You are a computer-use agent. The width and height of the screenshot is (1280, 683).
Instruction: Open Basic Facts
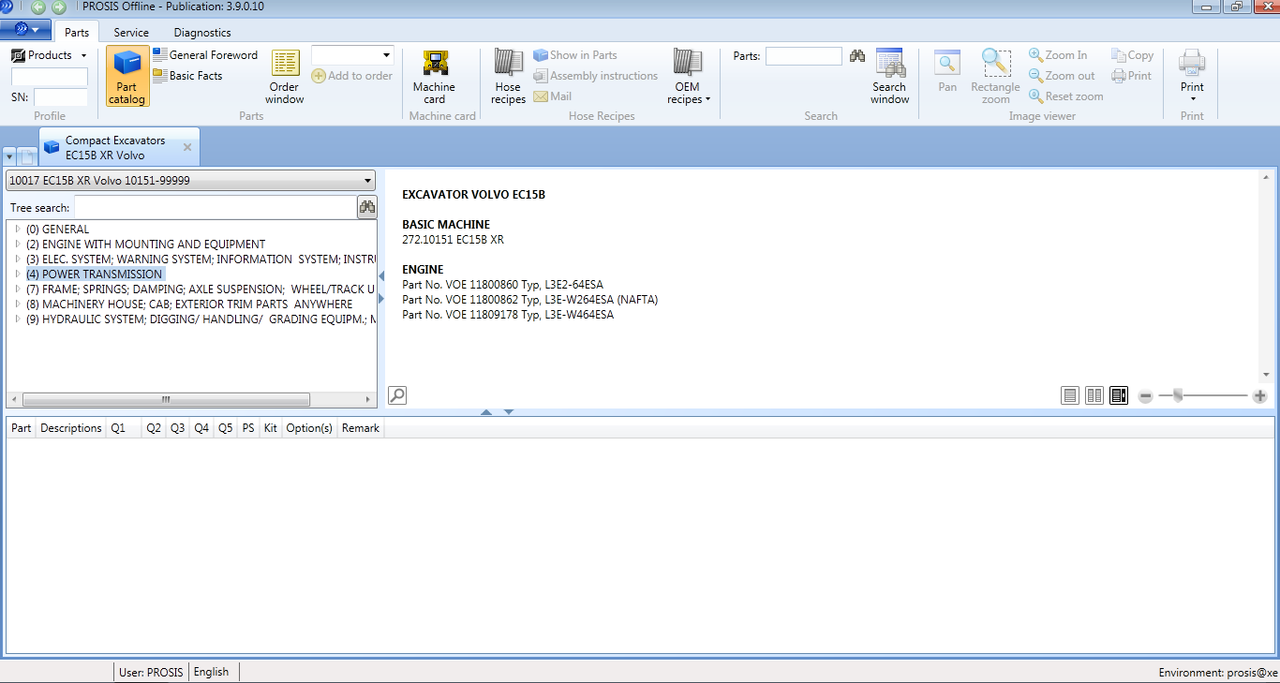point(188,76)
